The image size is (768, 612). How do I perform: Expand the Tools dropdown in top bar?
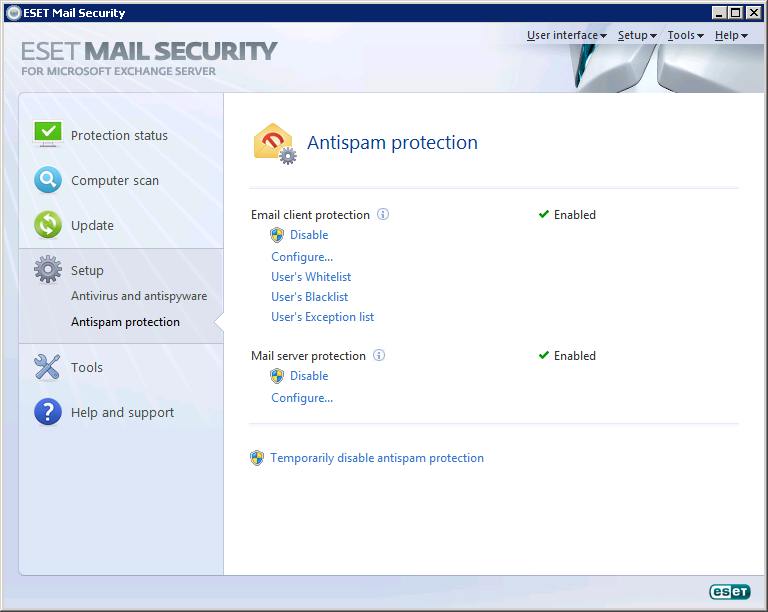685,35
